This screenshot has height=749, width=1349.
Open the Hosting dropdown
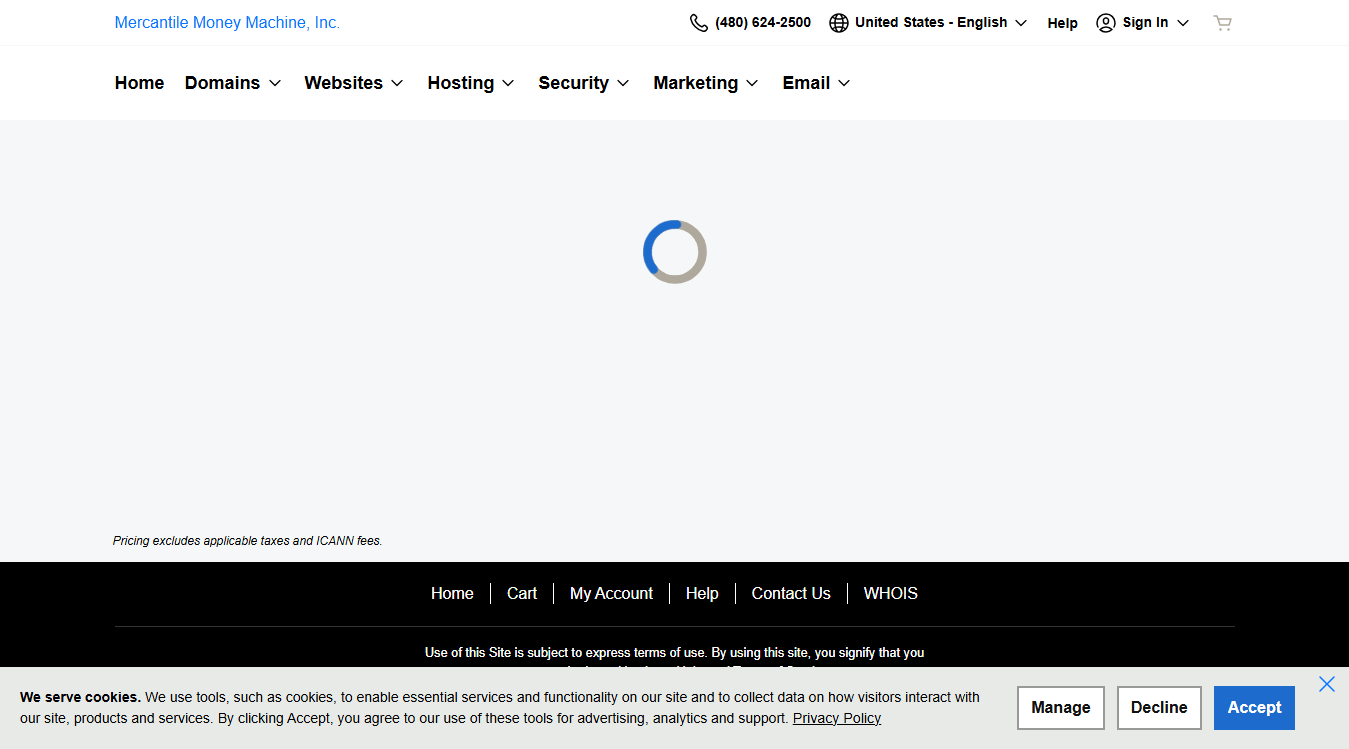[471, 83]
